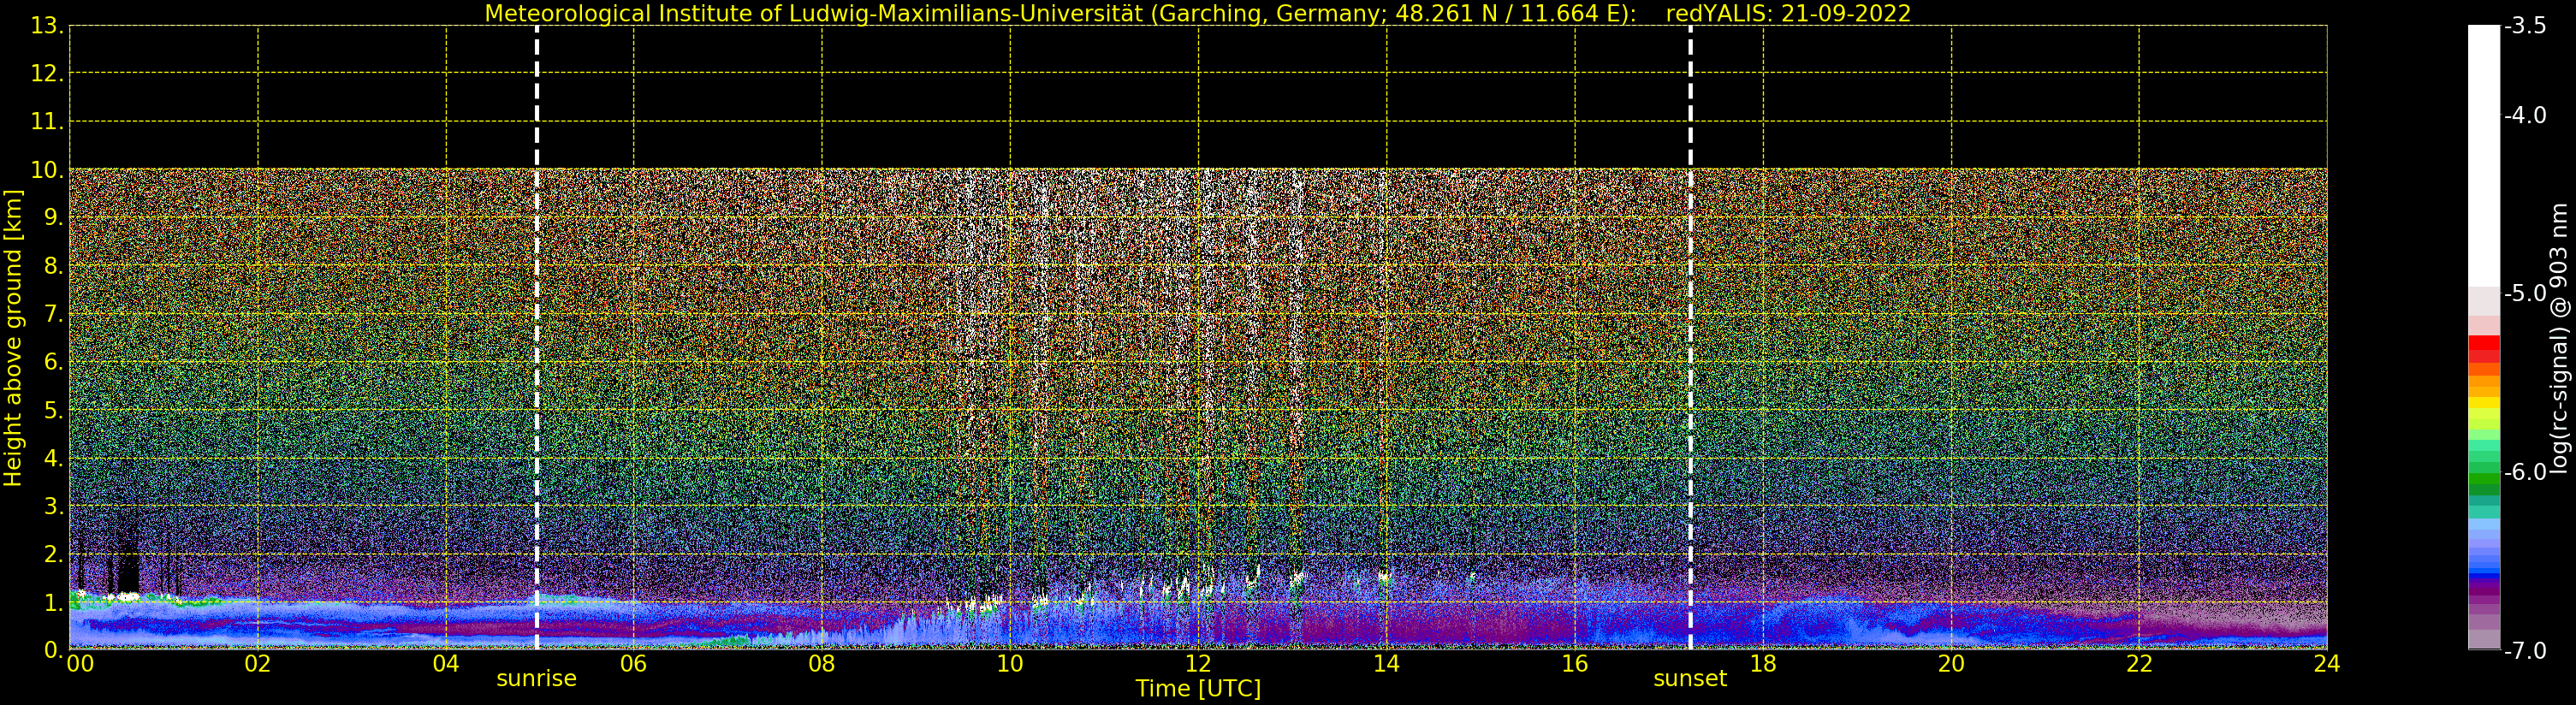Click the white upper portion of the colorbar

click(2484, 155)
